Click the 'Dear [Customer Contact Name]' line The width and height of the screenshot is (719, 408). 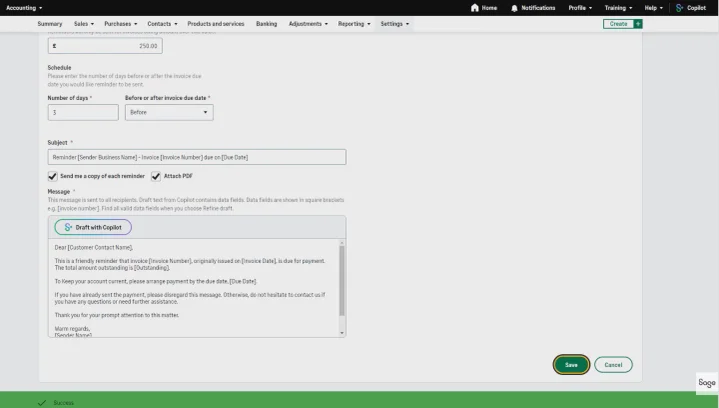(x=94, y=248)
